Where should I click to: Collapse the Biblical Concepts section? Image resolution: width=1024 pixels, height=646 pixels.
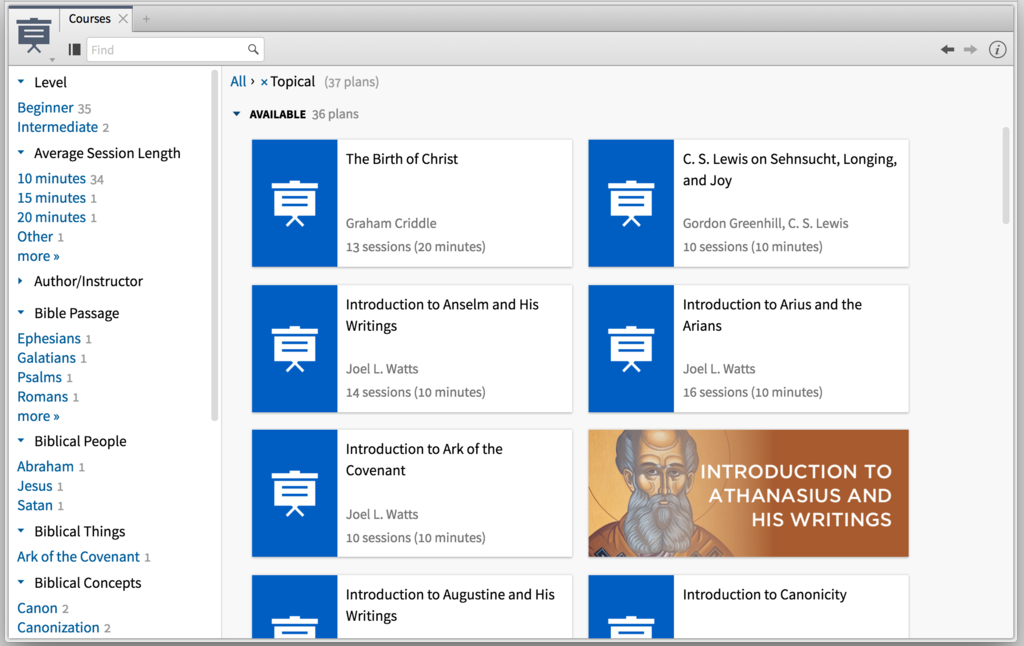21,581
